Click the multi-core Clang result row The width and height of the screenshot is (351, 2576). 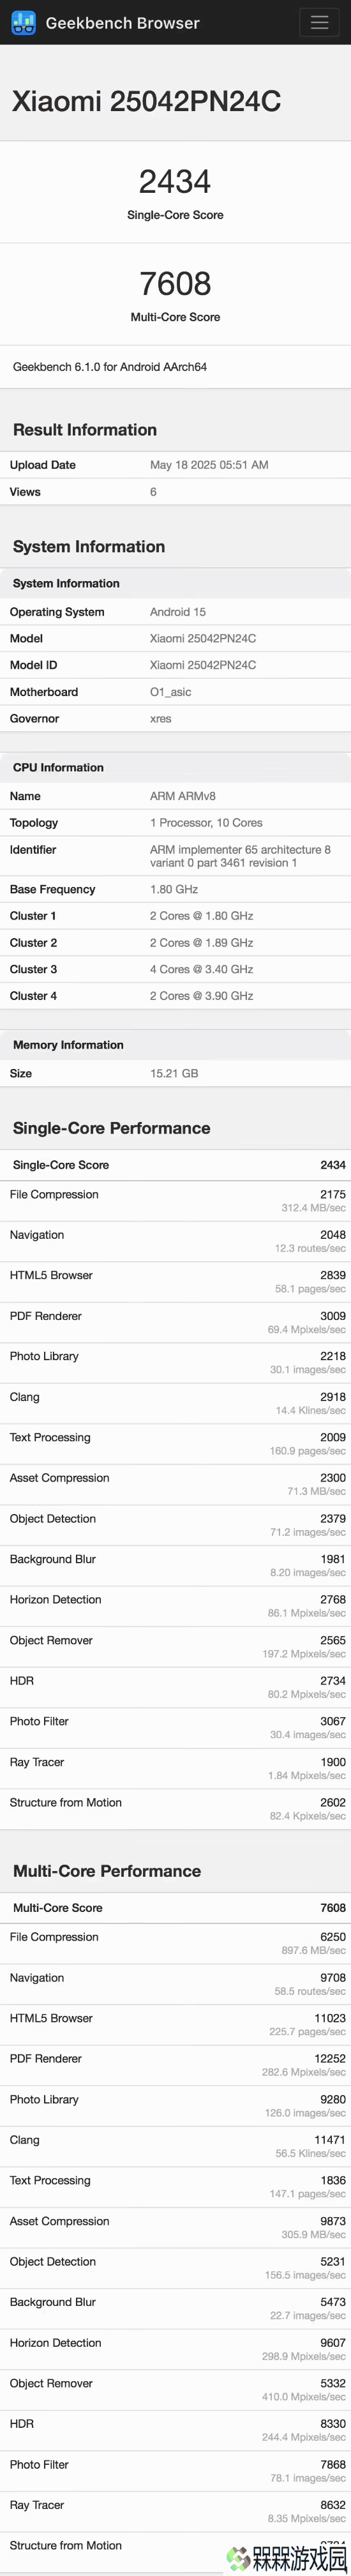coord(175,2146)
